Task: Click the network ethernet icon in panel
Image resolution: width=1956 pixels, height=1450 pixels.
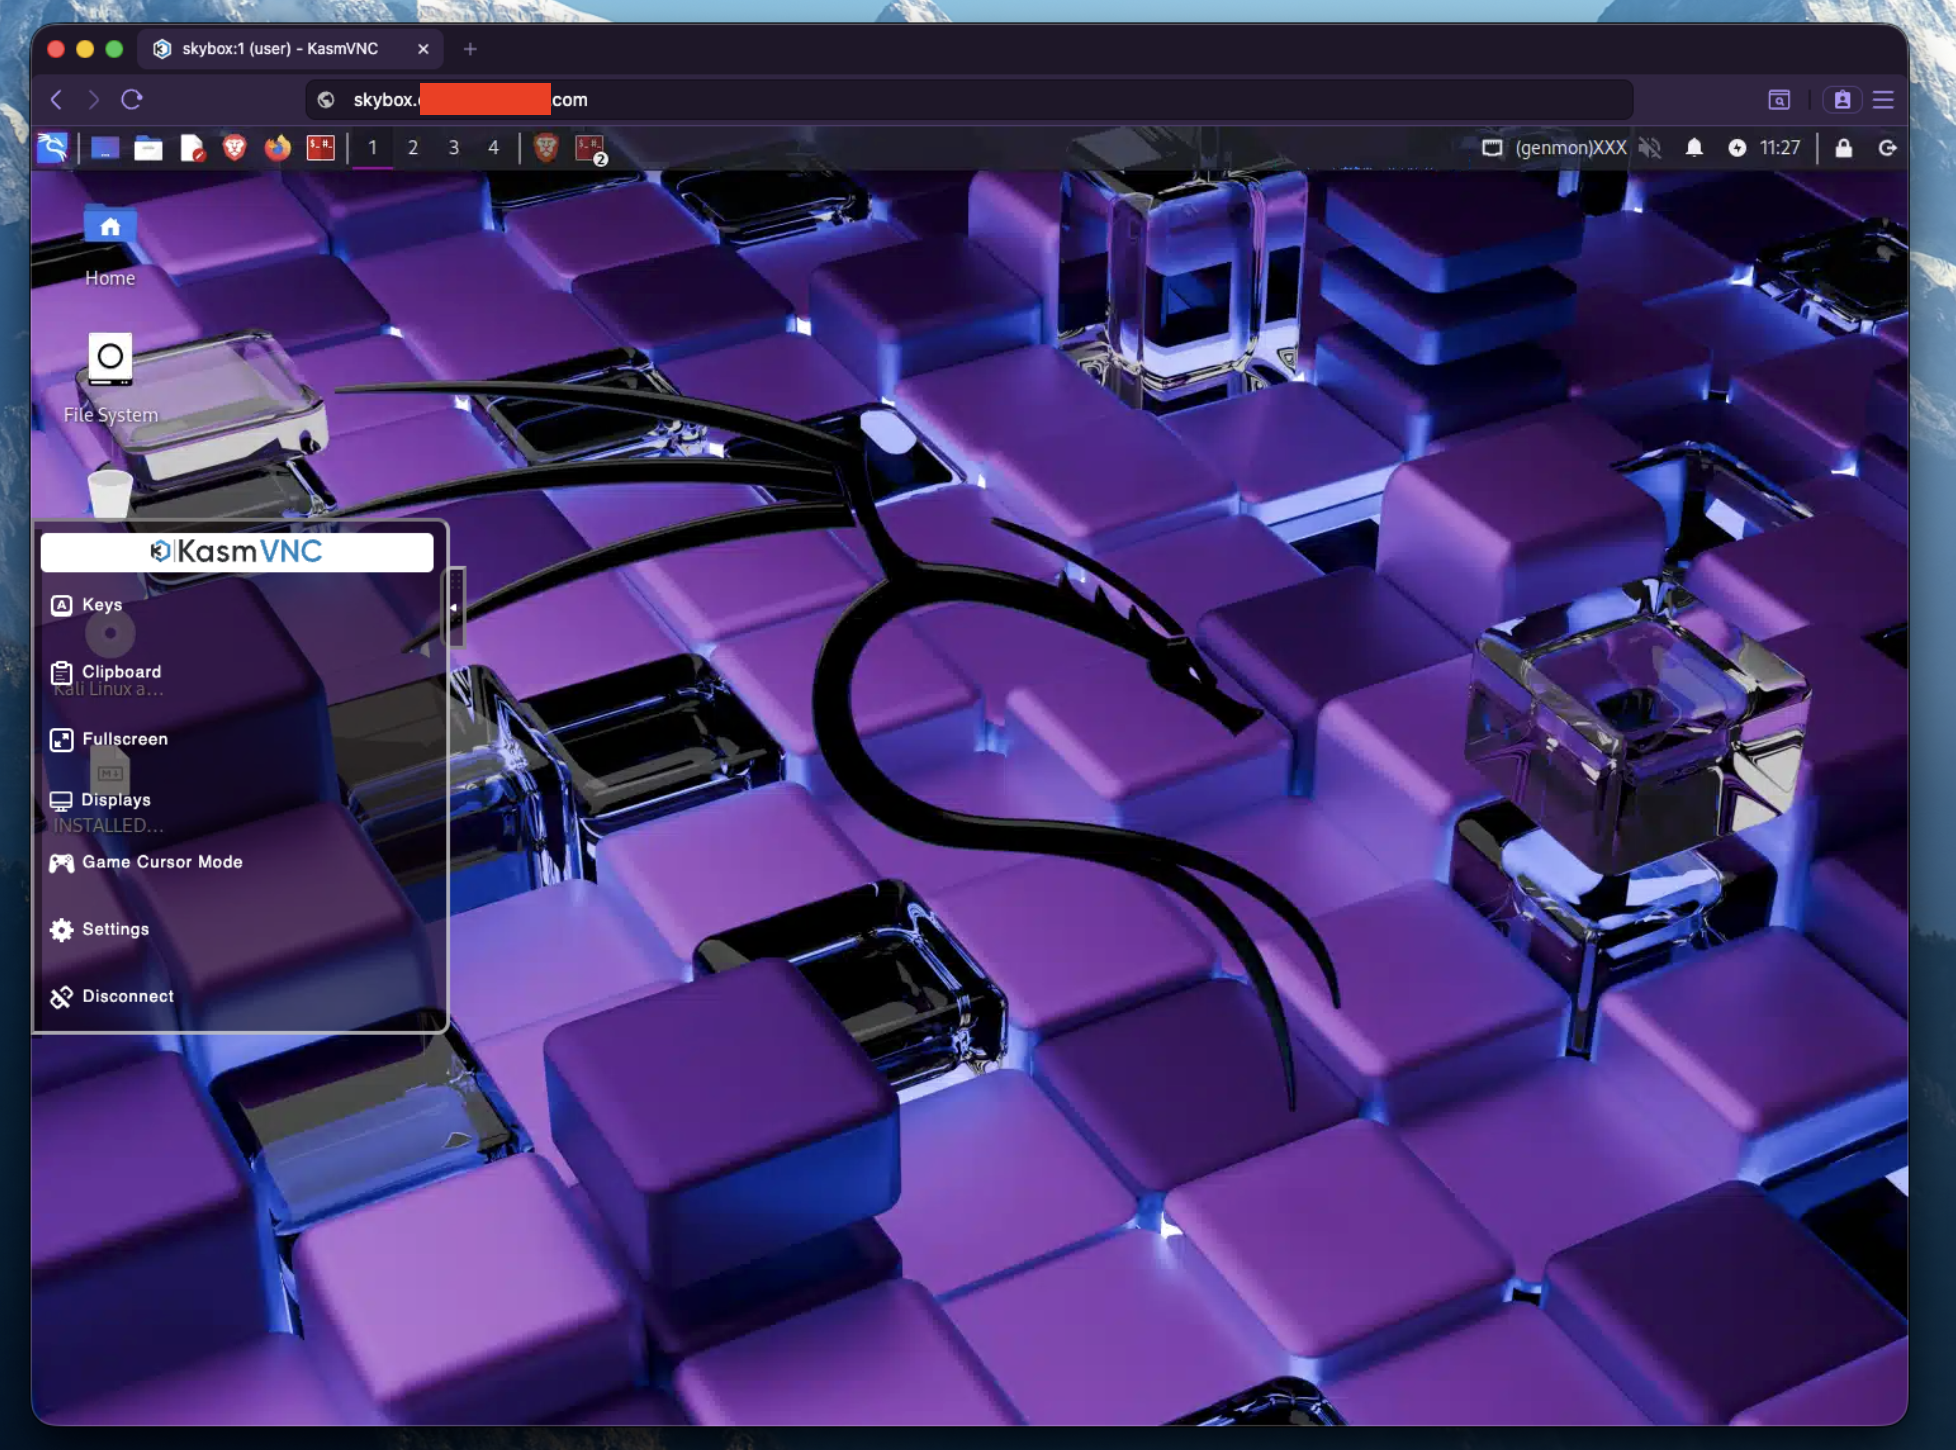Action: pyautogui.click(x=1492, y=148)
